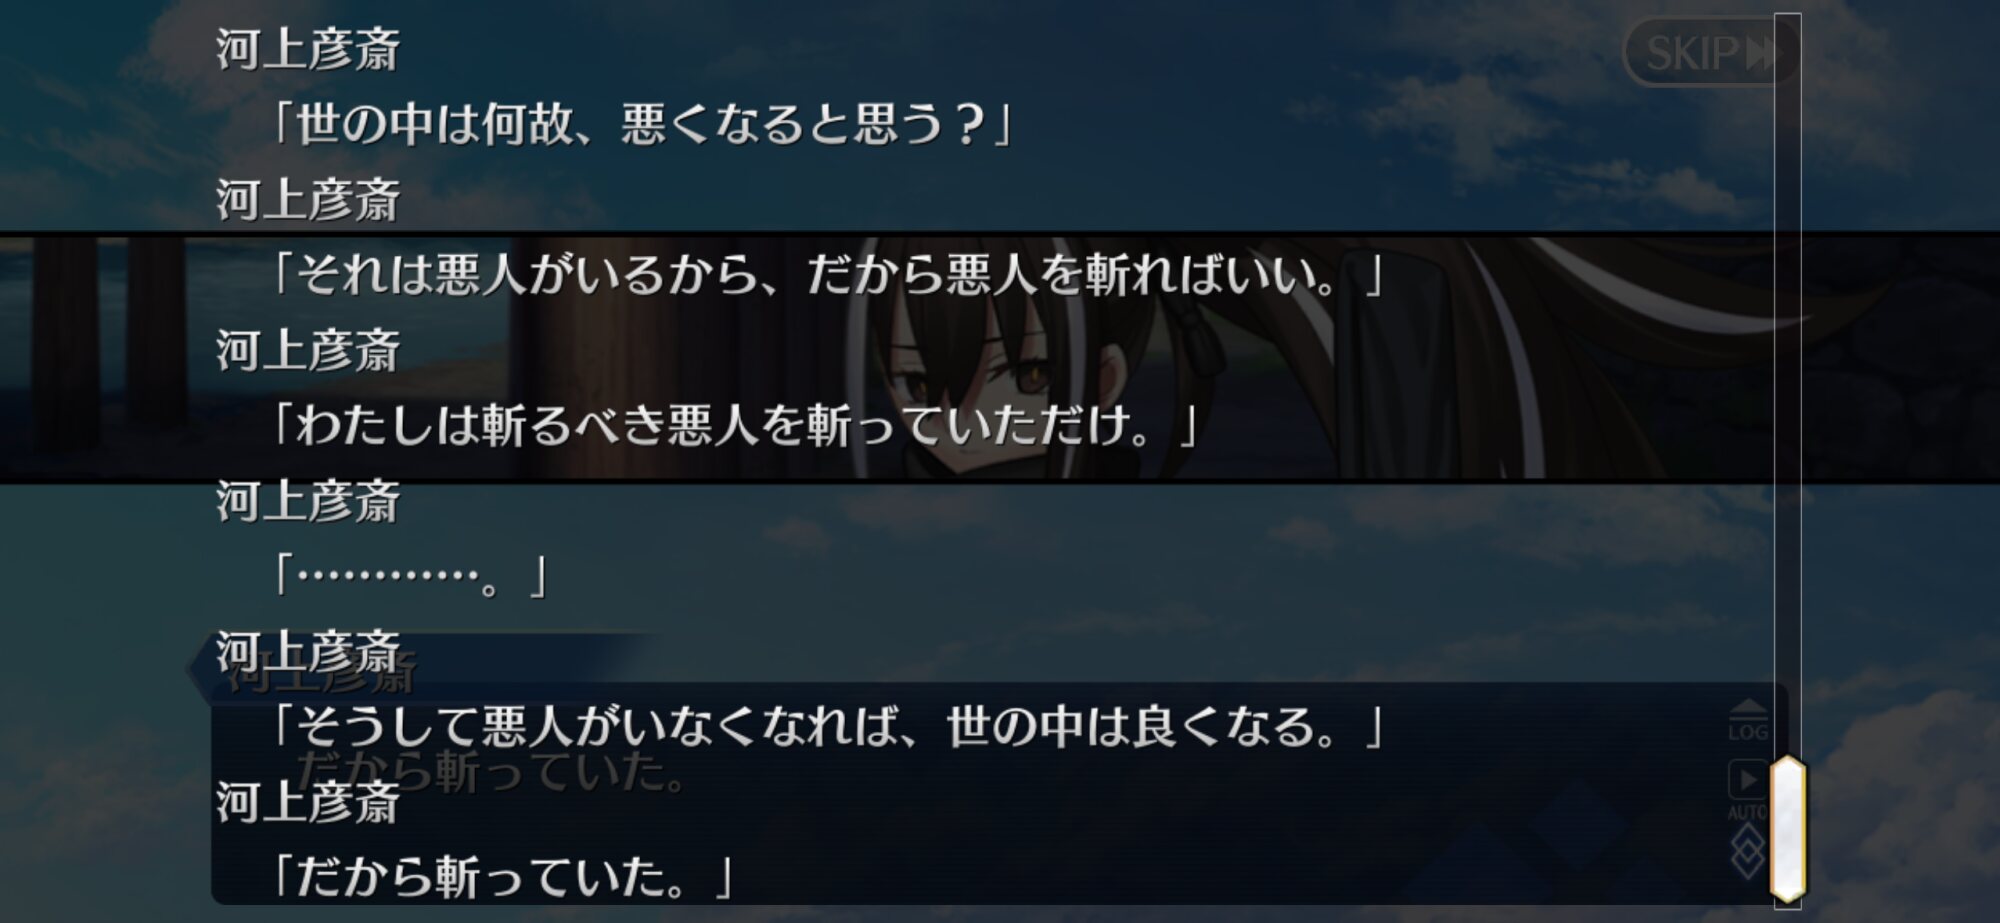This screenshot has height=923, width=2000.
Task: Toggle the AUTO play icon
Action: (x=1747, y=790)
